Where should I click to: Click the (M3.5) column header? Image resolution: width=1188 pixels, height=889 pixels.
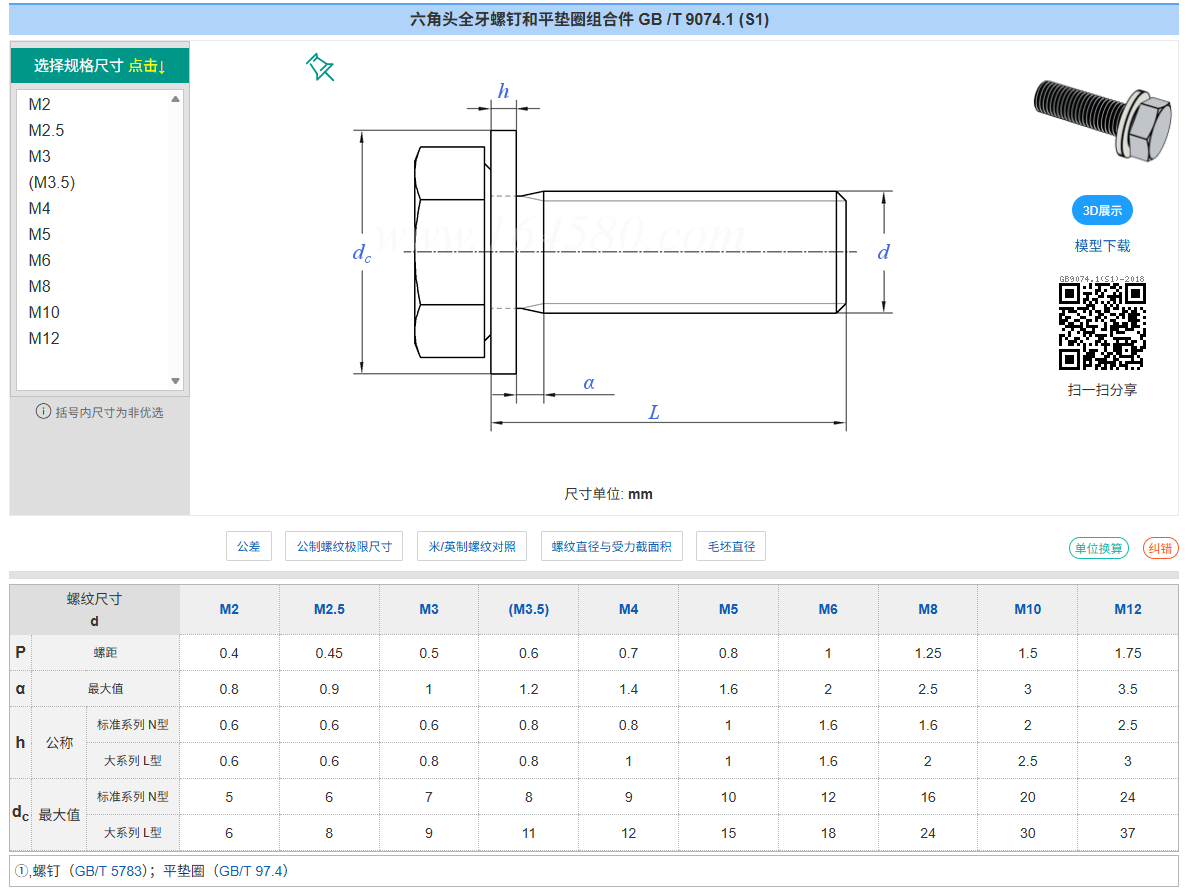tap(529, 609)
